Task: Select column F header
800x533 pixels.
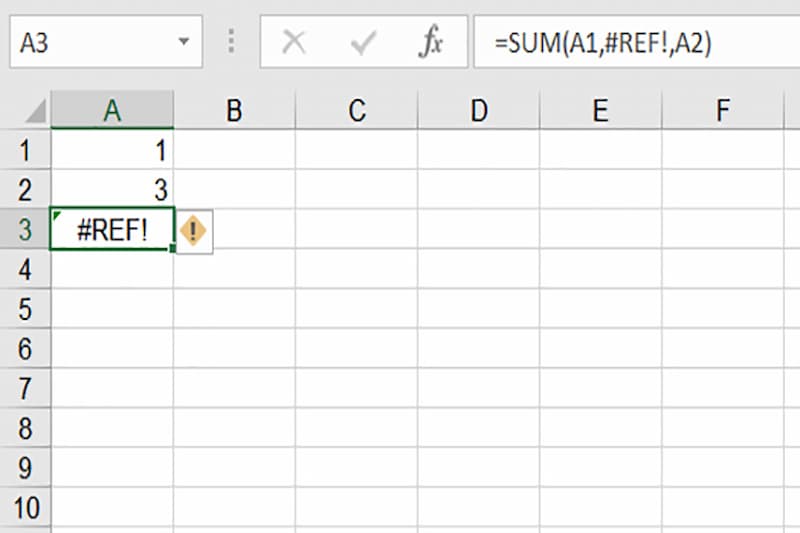Action: click(722, 111)
